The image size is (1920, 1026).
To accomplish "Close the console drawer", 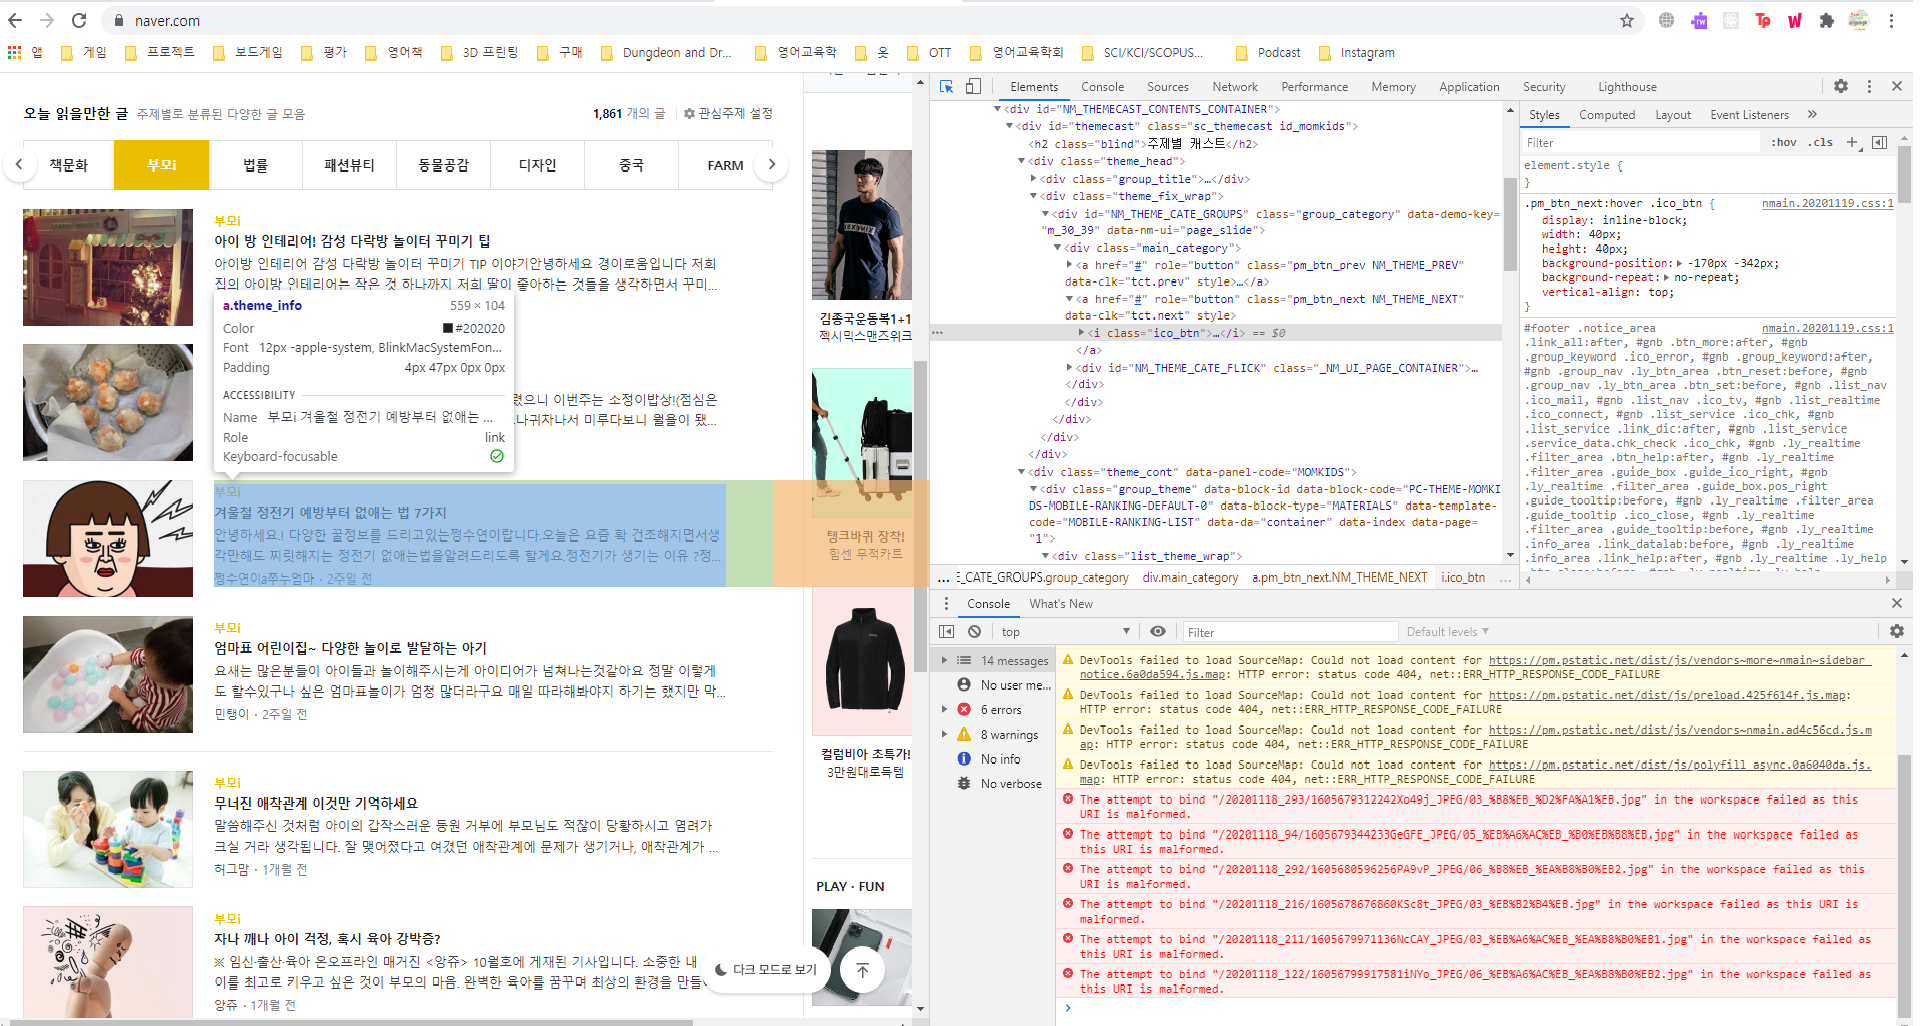I will click(x=1896, y=603).
